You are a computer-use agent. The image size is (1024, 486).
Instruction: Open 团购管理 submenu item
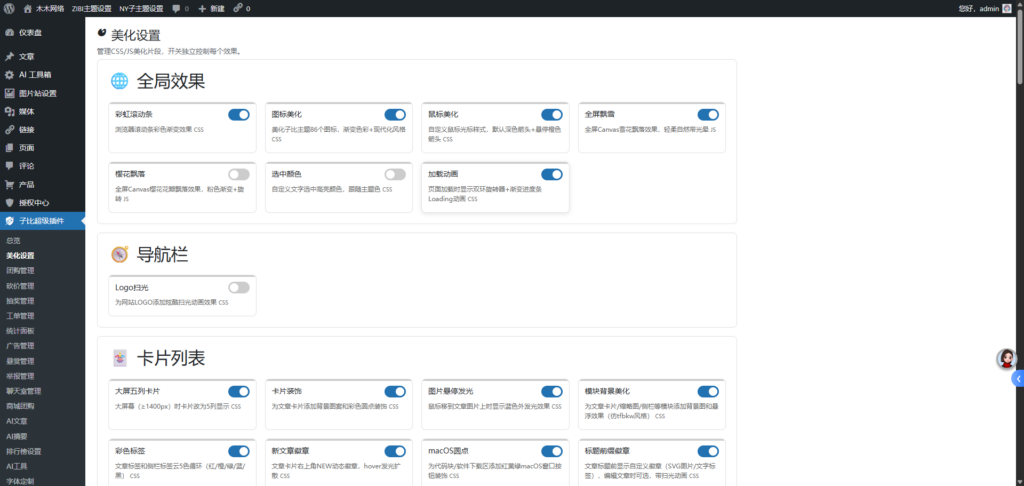(20, 270)
